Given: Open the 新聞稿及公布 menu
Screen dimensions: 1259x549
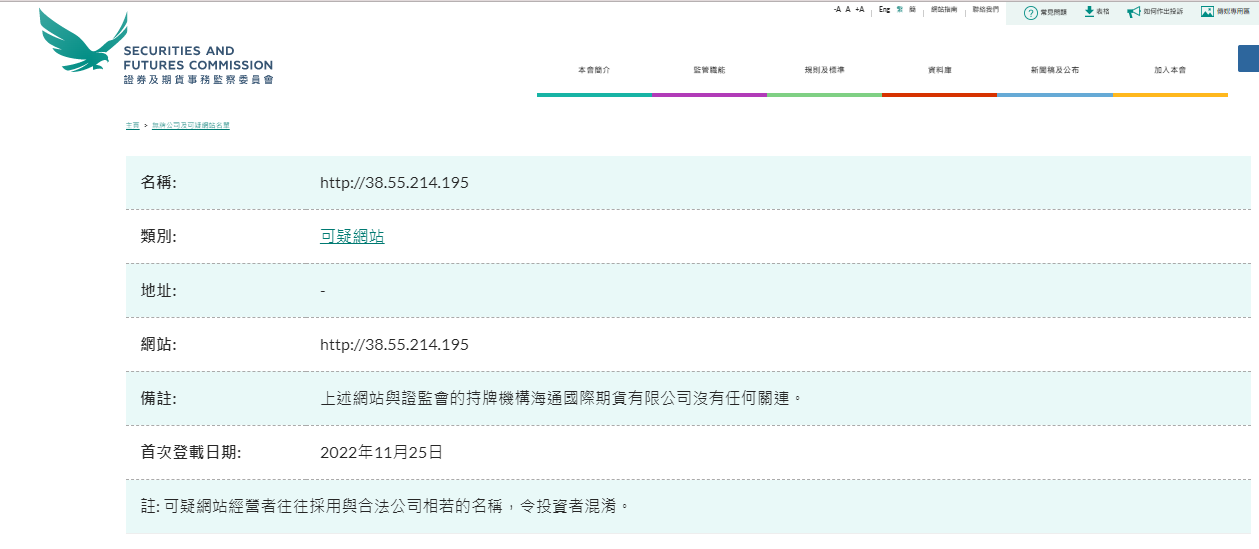Looking at the screenshot, I should (x=1055, y=70).
